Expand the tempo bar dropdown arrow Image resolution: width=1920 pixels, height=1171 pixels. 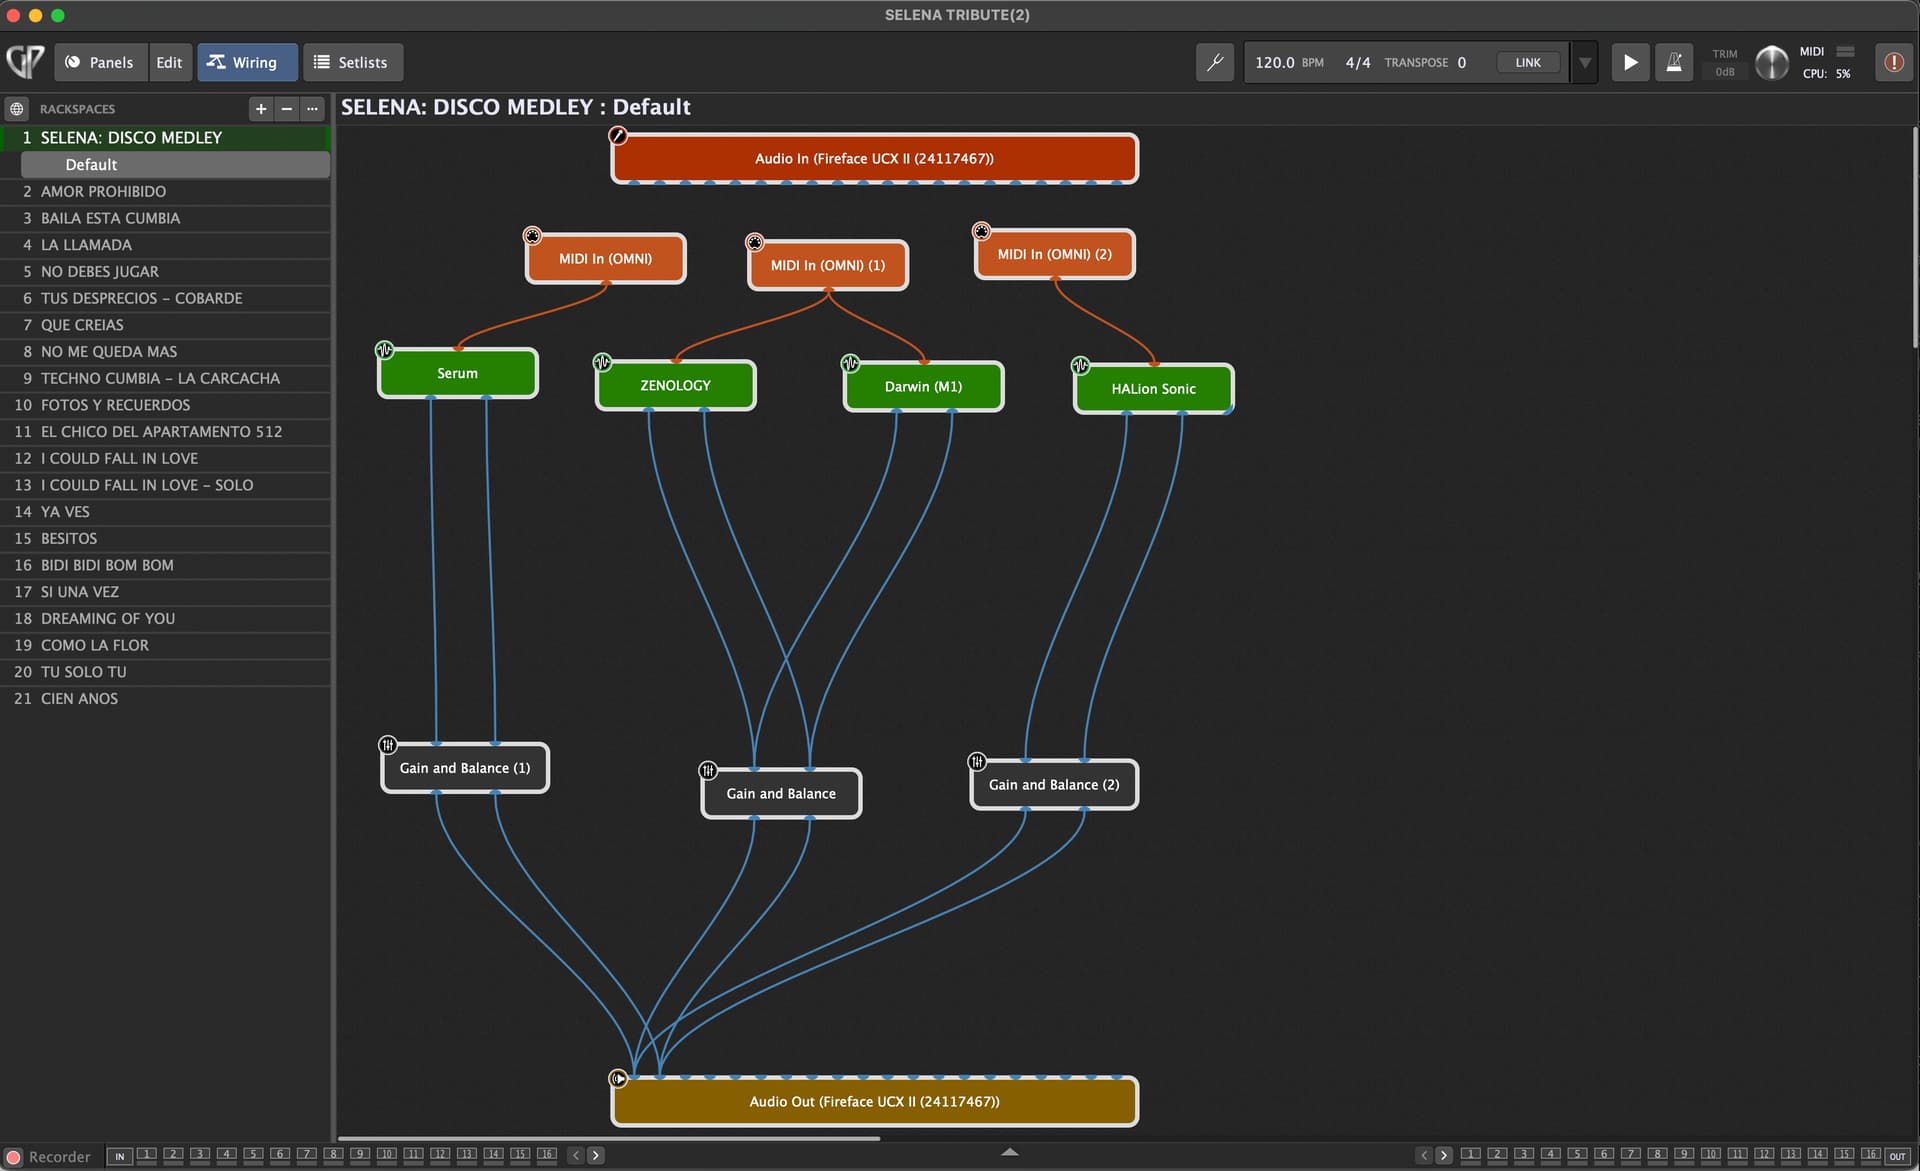coord(1585,62)
